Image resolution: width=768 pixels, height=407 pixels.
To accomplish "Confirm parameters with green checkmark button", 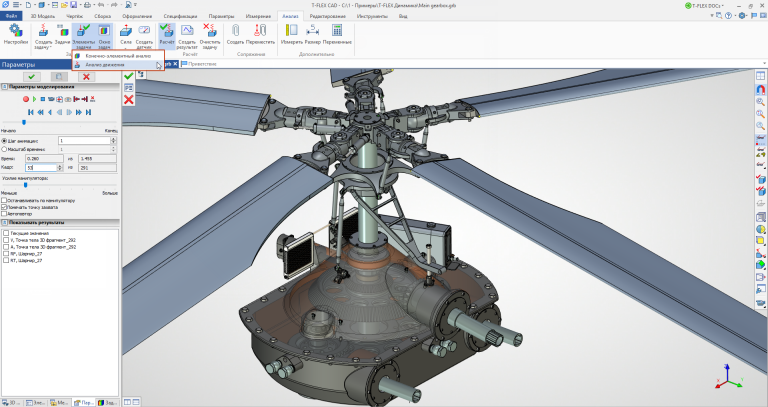I will pos(32,76).
